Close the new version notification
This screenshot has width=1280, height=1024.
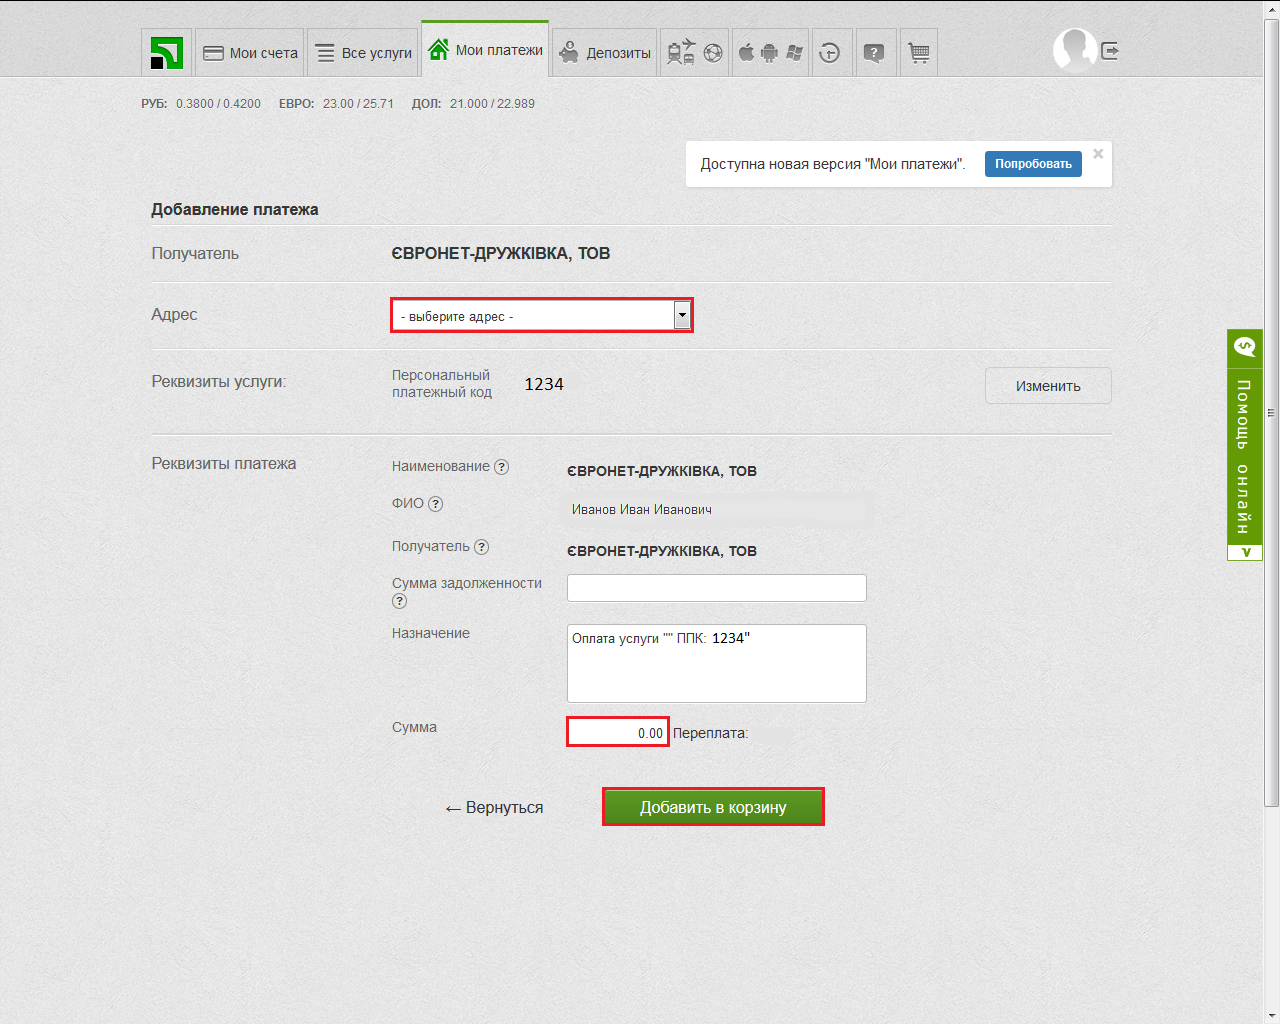1098,154
